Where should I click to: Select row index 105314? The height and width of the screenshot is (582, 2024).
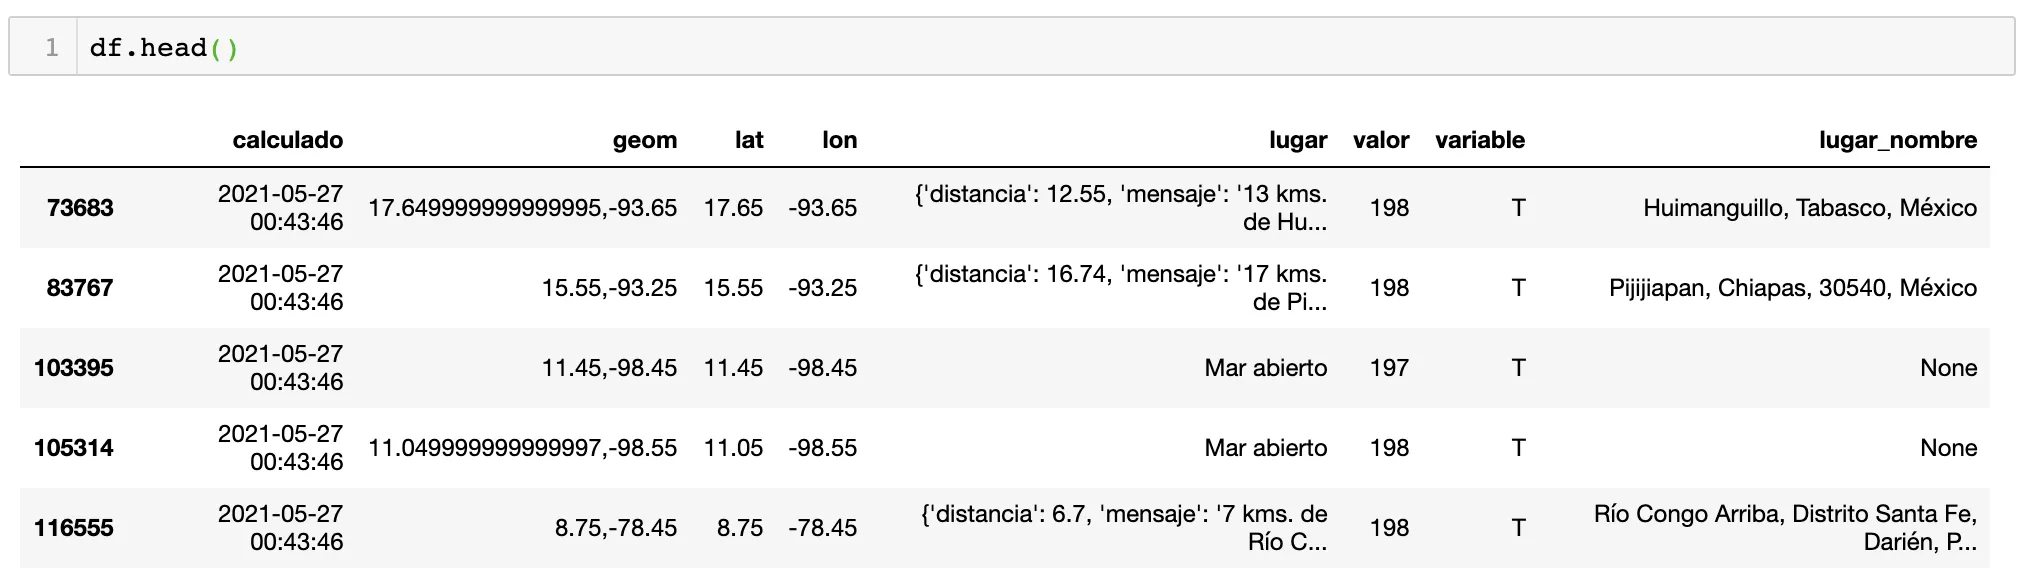[x=74, y=448]
